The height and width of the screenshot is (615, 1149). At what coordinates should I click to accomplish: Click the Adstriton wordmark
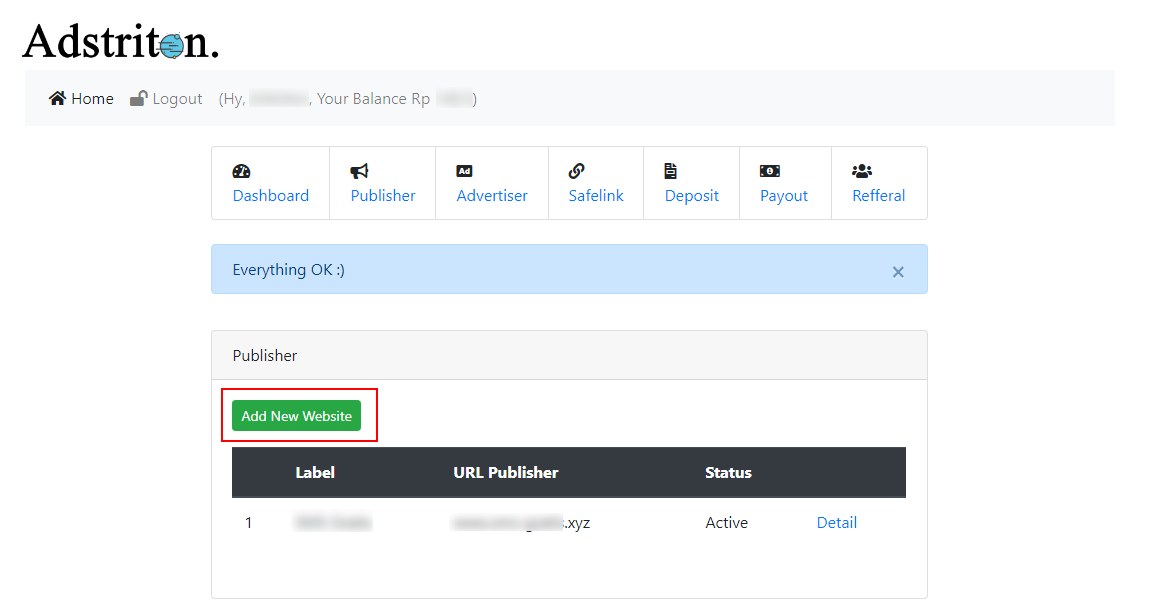(x=118, y=40)
